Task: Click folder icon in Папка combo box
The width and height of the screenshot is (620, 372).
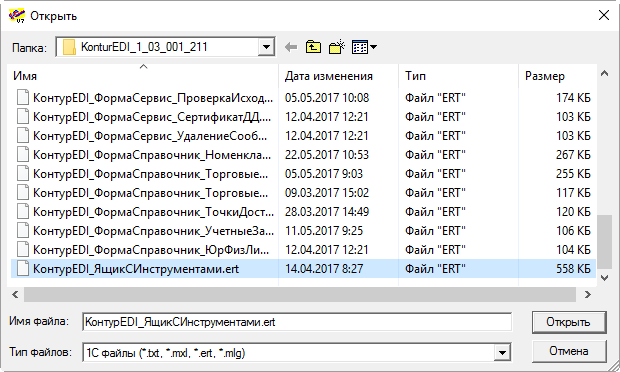Action: point(69,47)
